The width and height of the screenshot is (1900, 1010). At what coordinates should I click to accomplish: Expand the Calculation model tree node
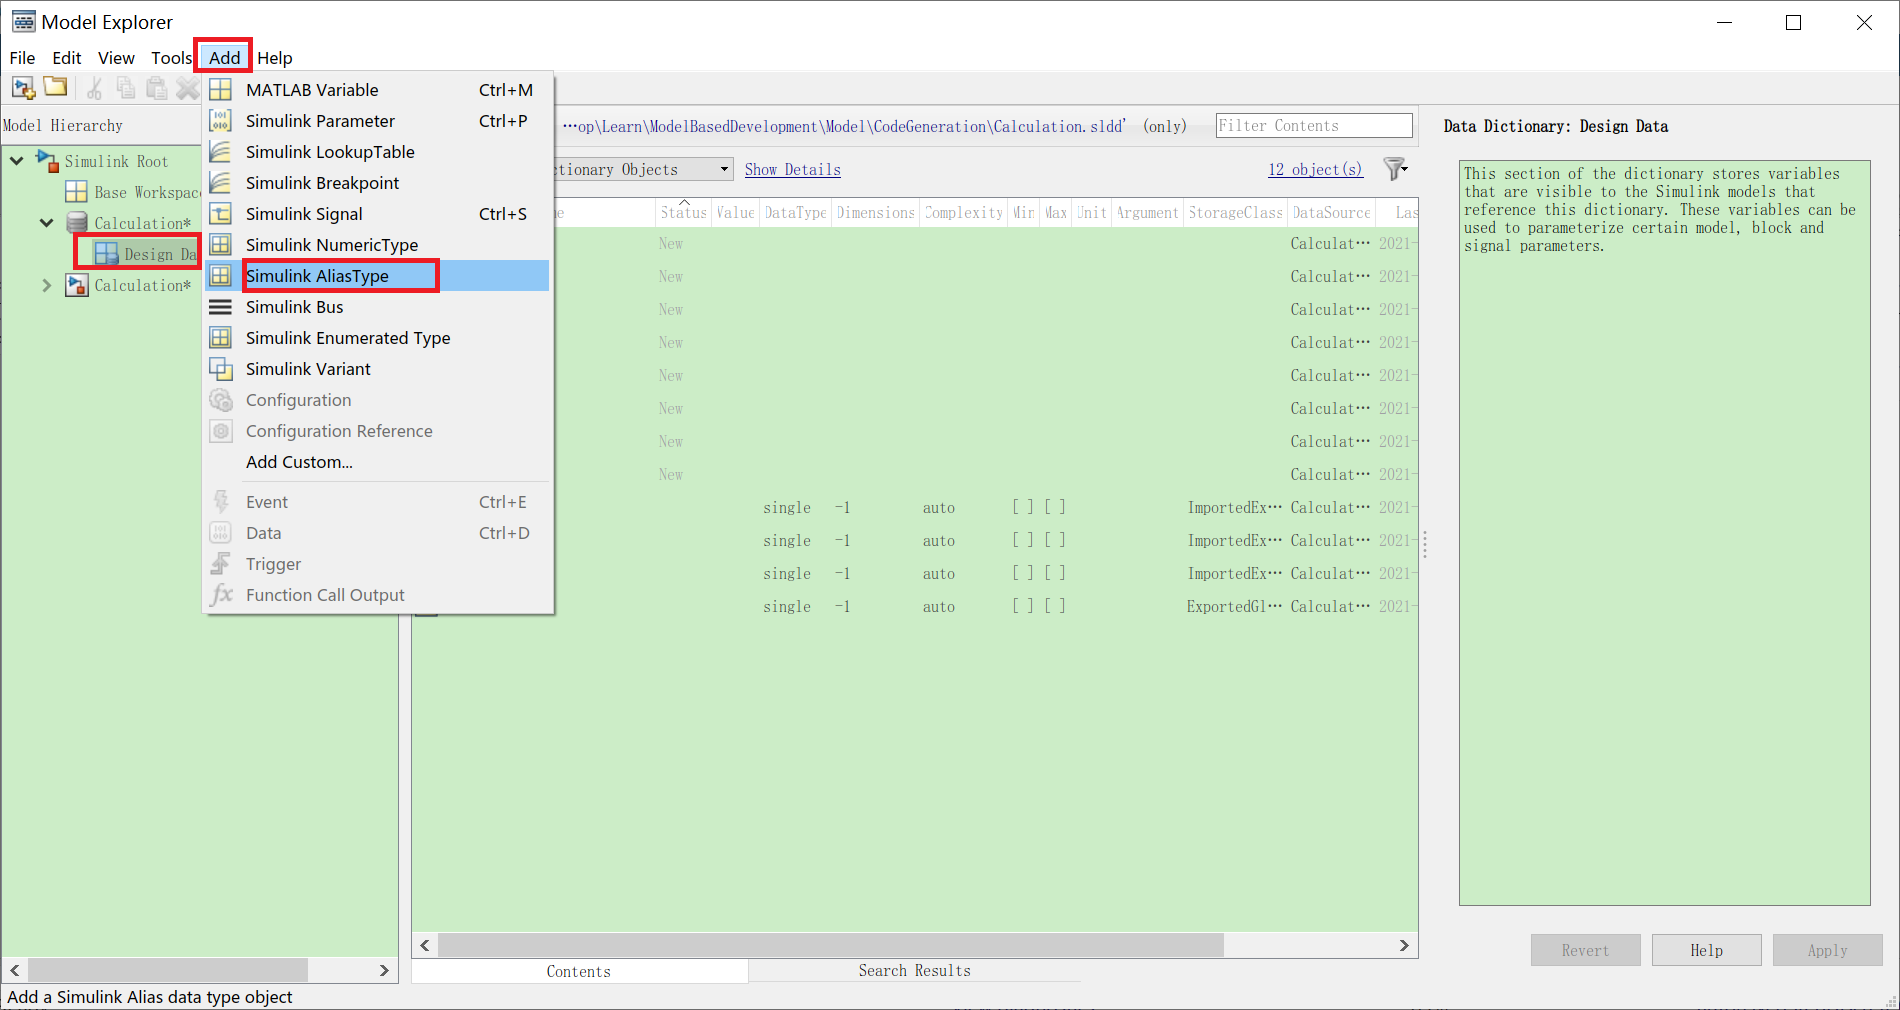(x=46, y=285)
